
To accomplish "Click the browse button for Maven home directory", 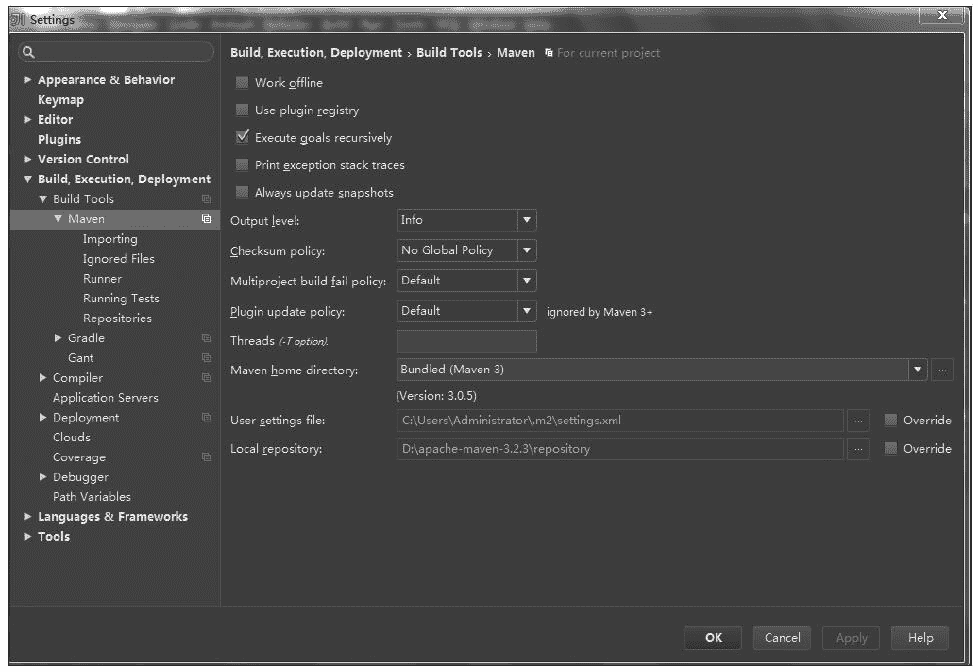I will [x=942, y=370].
